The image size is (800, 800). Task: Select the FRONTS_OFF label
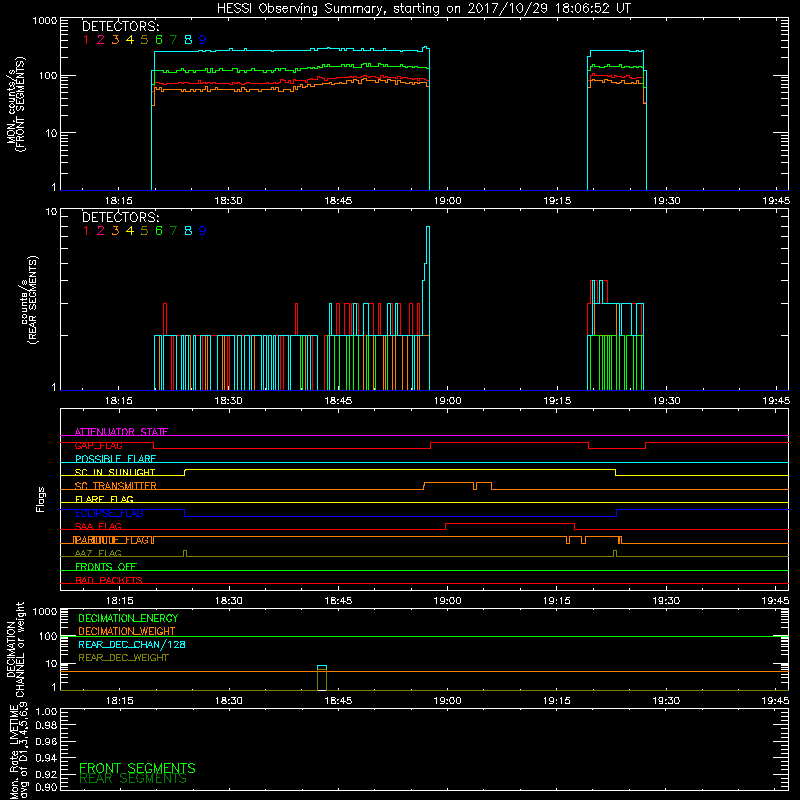click(x=106, y=567)
